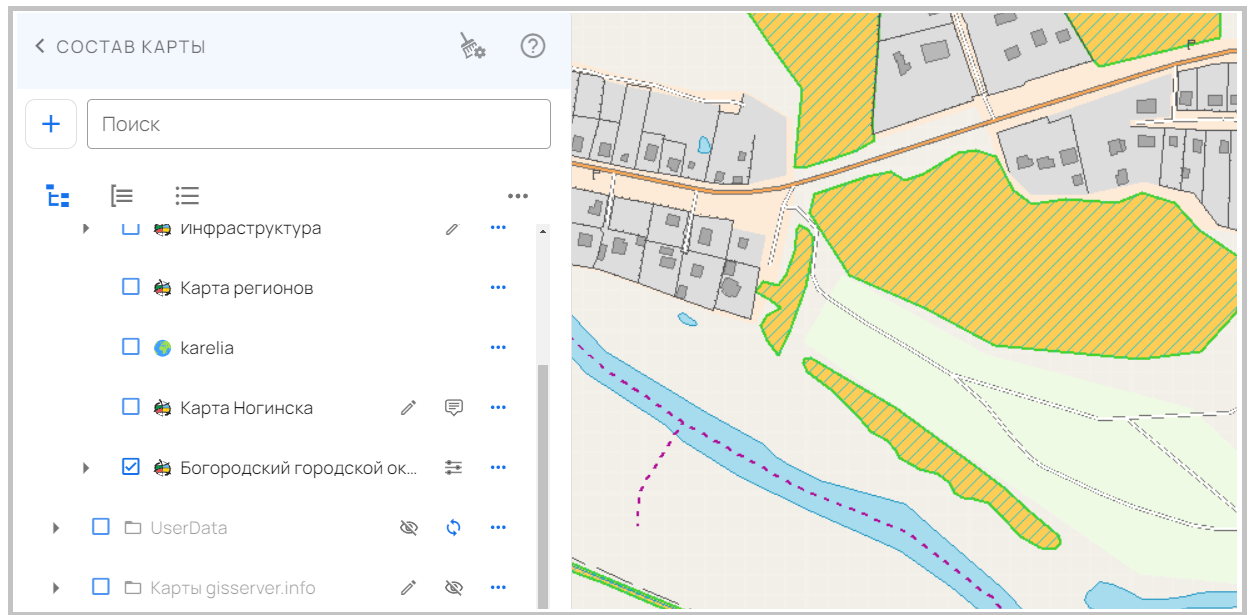Expand the UserData folder node
The image size is (1249, 615).
56,528
